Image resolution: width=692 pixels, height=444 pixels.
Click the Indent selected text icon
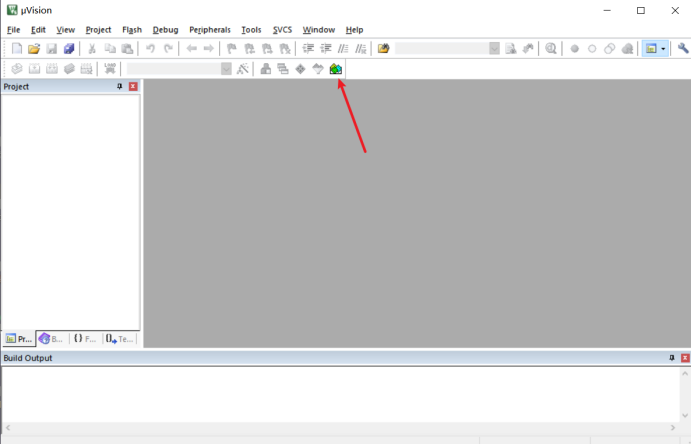pos(308,49)
